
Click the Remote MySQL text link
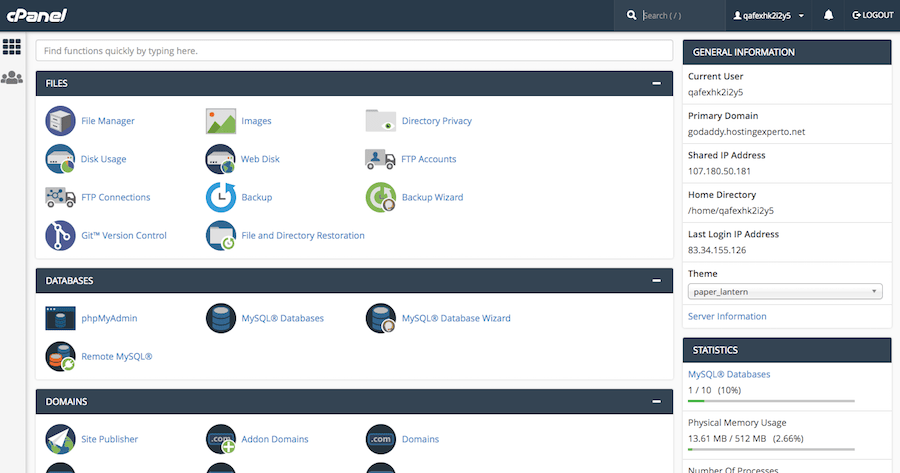(117, 356)
